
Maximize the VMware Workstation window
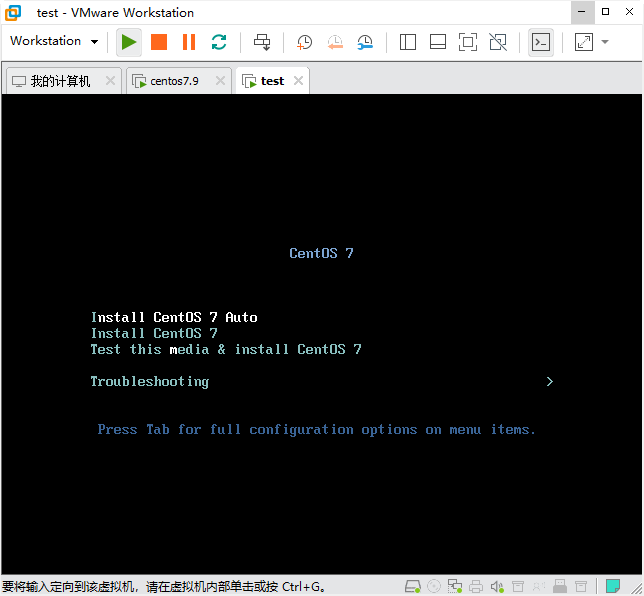pos(605,12)
